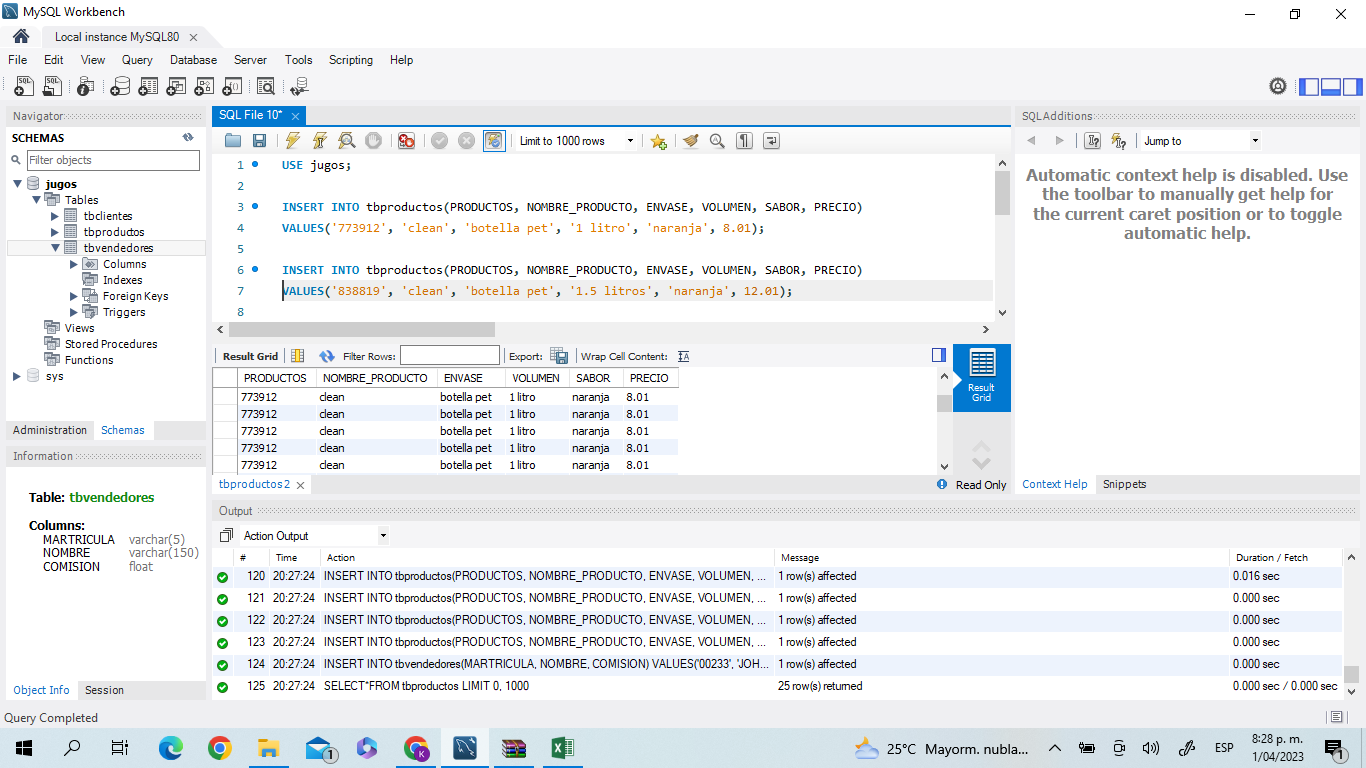Save snippet with star icon
The height and width of the screenshot is (768, 1366).
[x=658, y=141]
